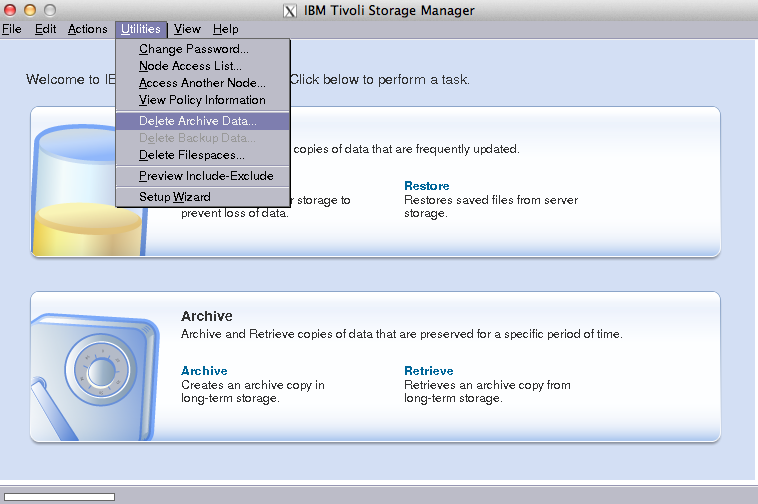Image resolution: width=758 pixels, height=504 pixels.
Task: Choose Node Access List menu entry
Action: click(x=190, y=66)
